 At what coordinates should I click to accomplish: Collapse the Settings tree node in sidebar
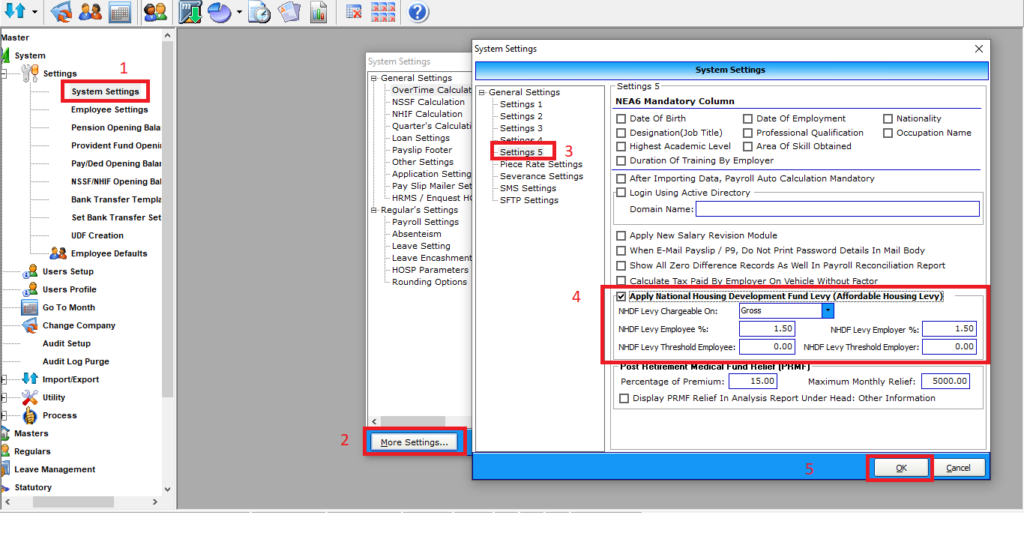[5, 74]
